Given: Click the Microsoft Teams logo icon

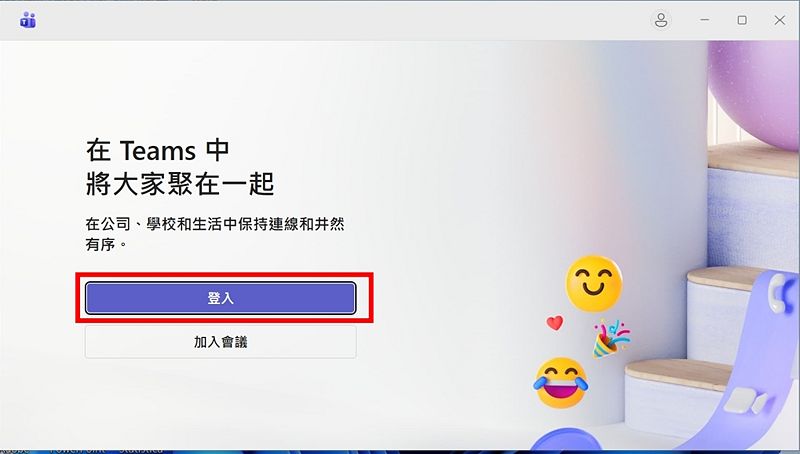Looking at the screenshot, I should [x=28, y=20].
